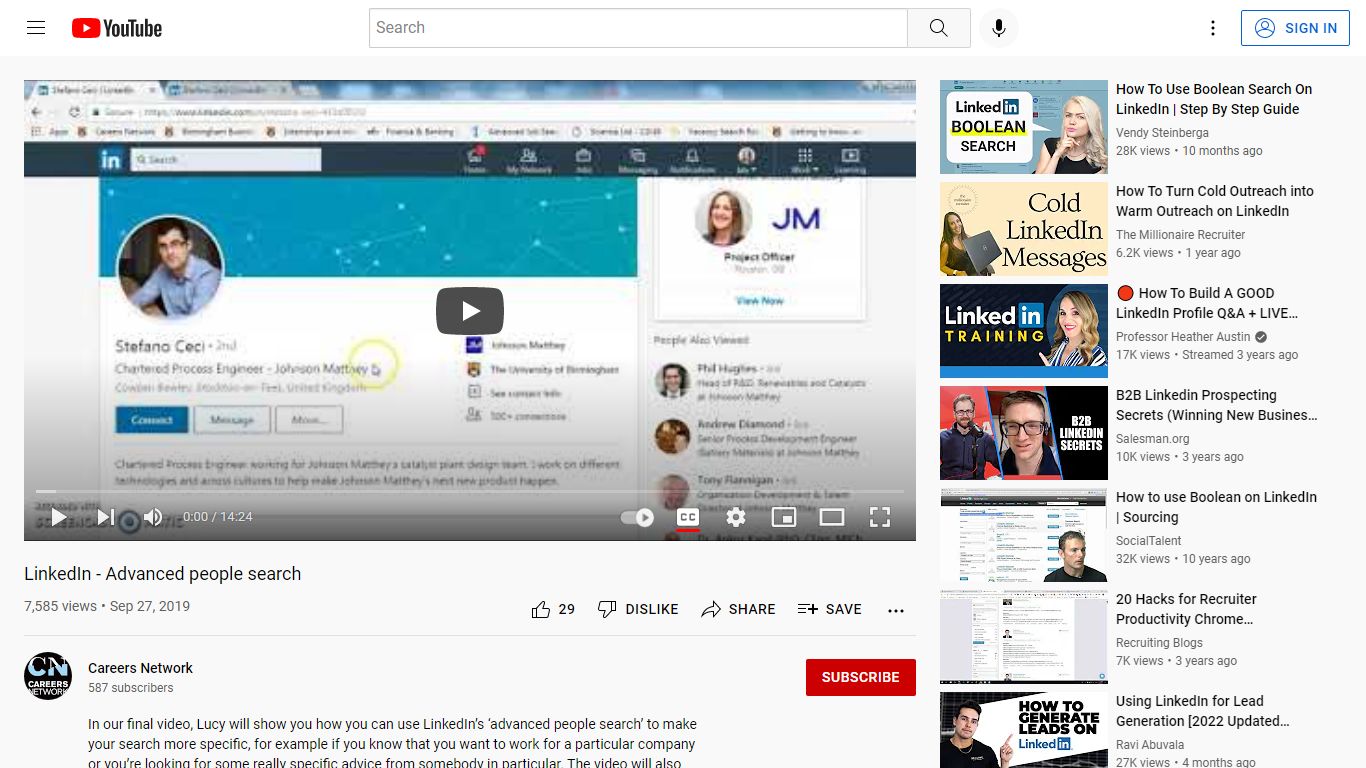Visit Vendy Steinberga channel

(1162, 133)
